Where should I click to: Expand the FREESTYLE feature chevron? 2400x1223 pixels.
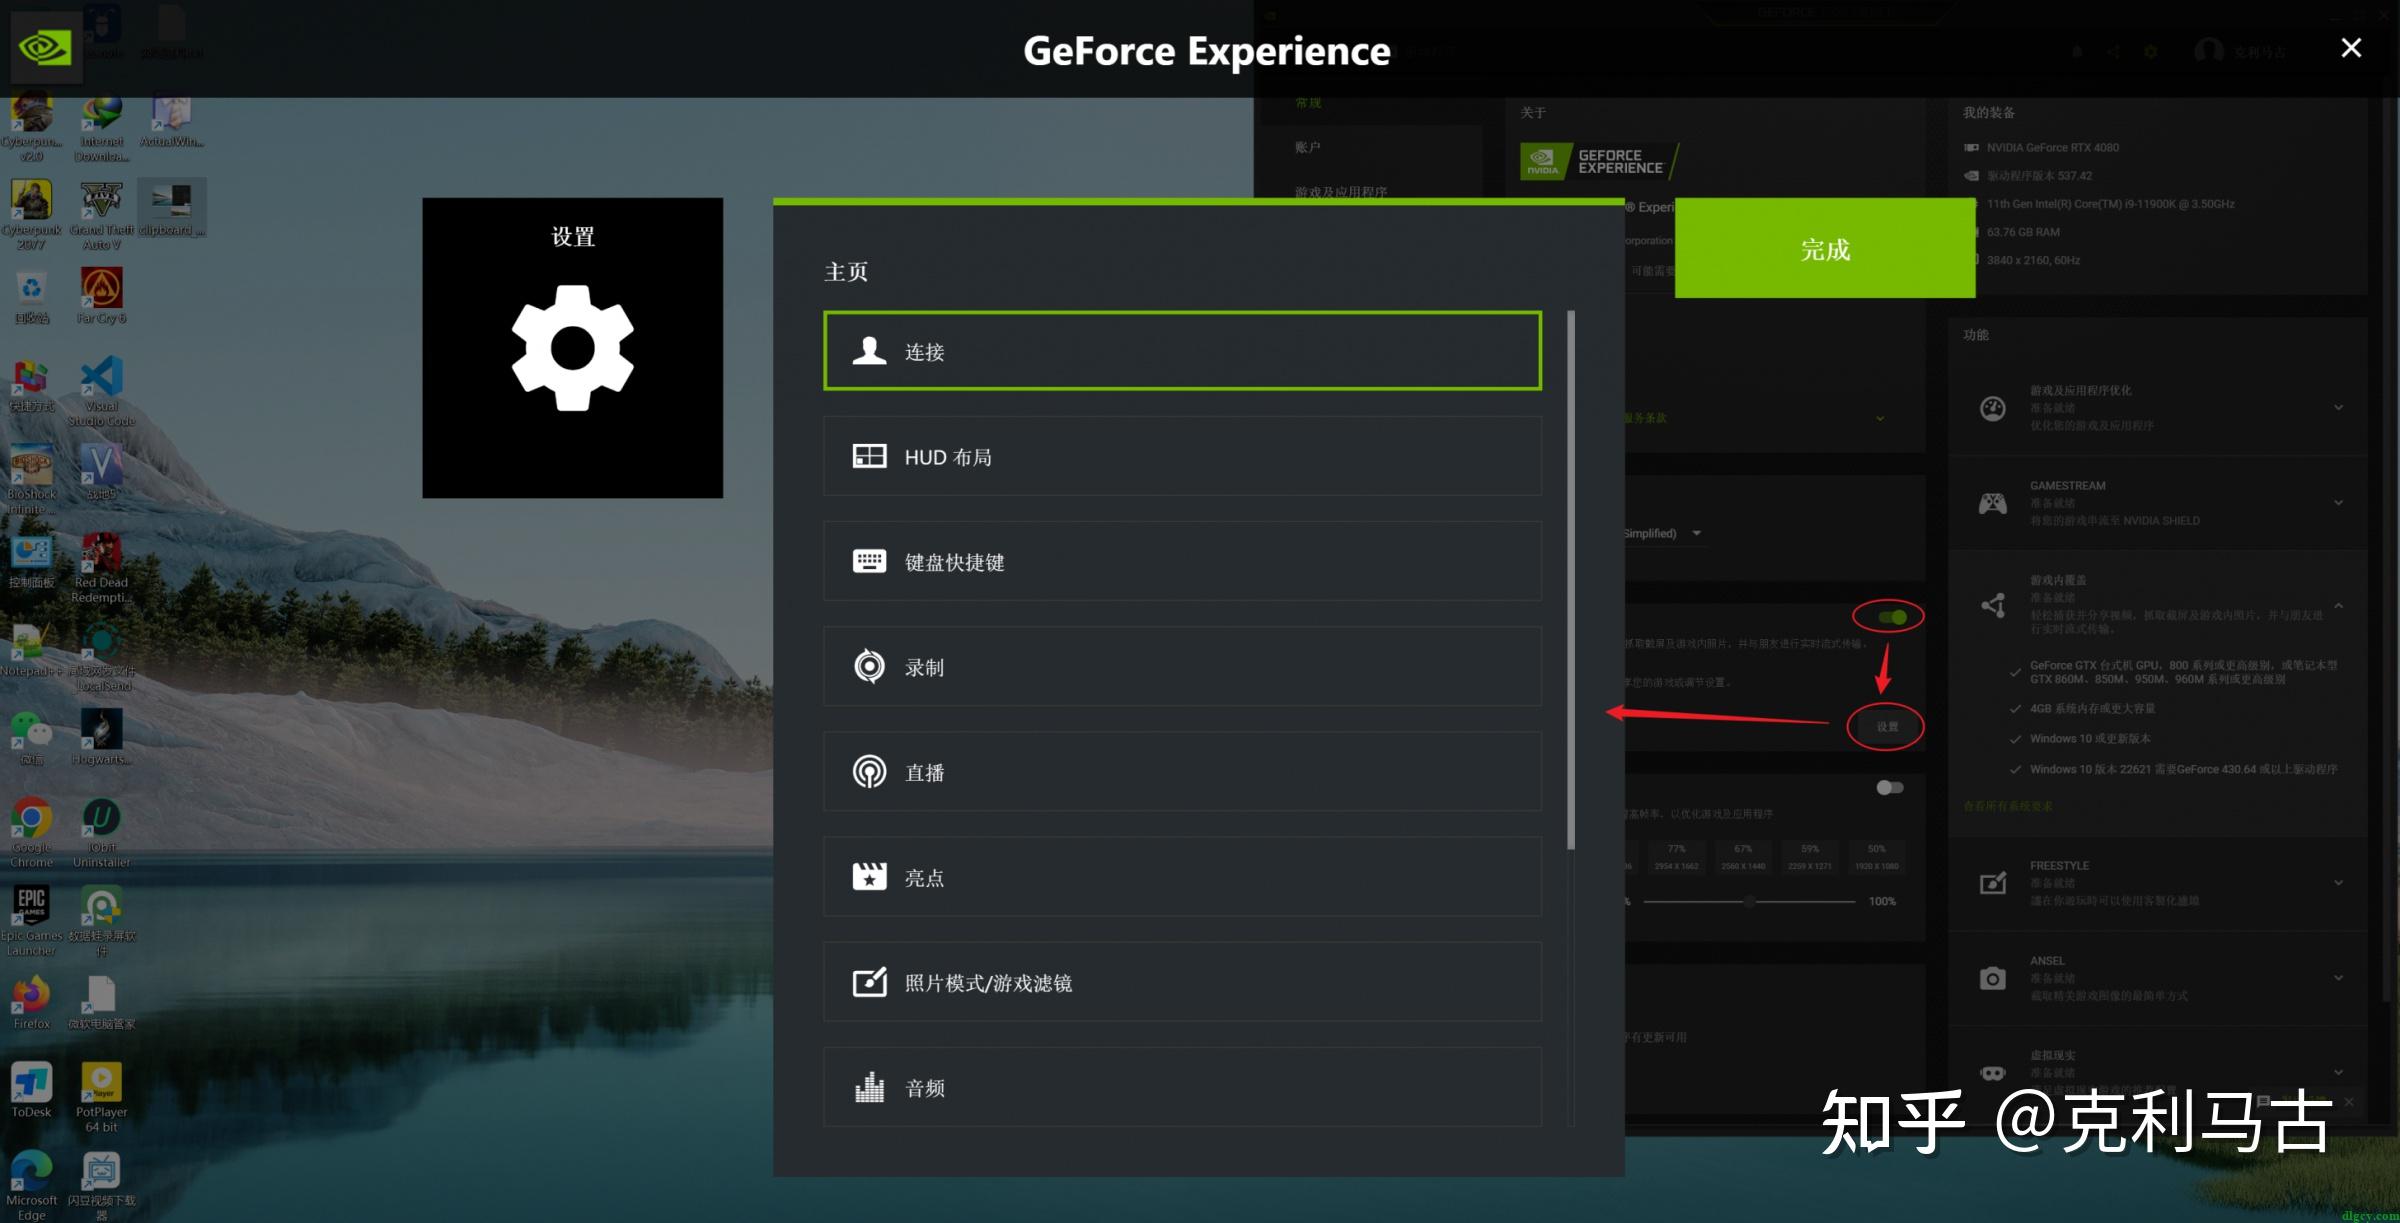pyautogui.click(x=2338, y=882)
